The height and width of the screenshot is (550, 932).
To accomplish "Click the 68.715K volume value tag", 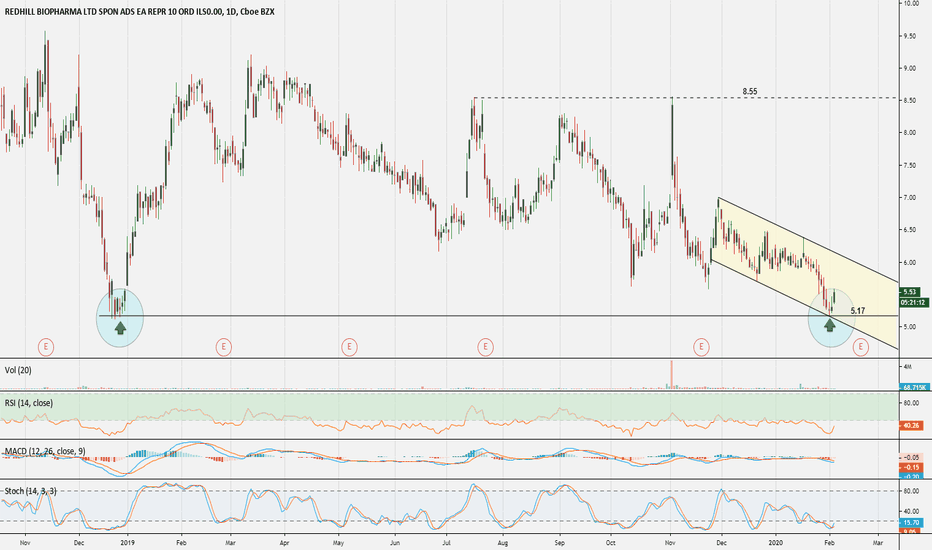I will 914,387.
